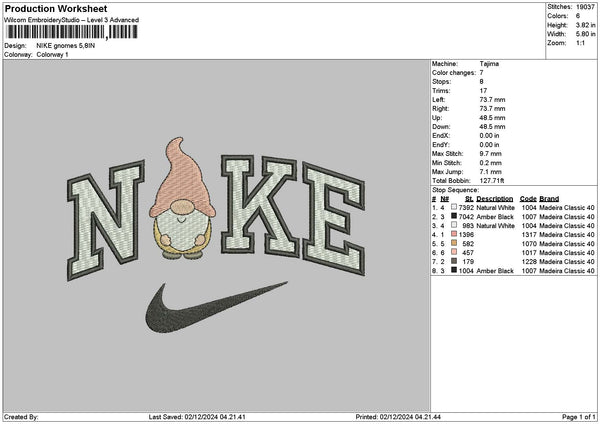Click Natural White description in stop row 3
The width and height of the screenshot is (600, 424).
pyautogui.click(x=496, y=226)
